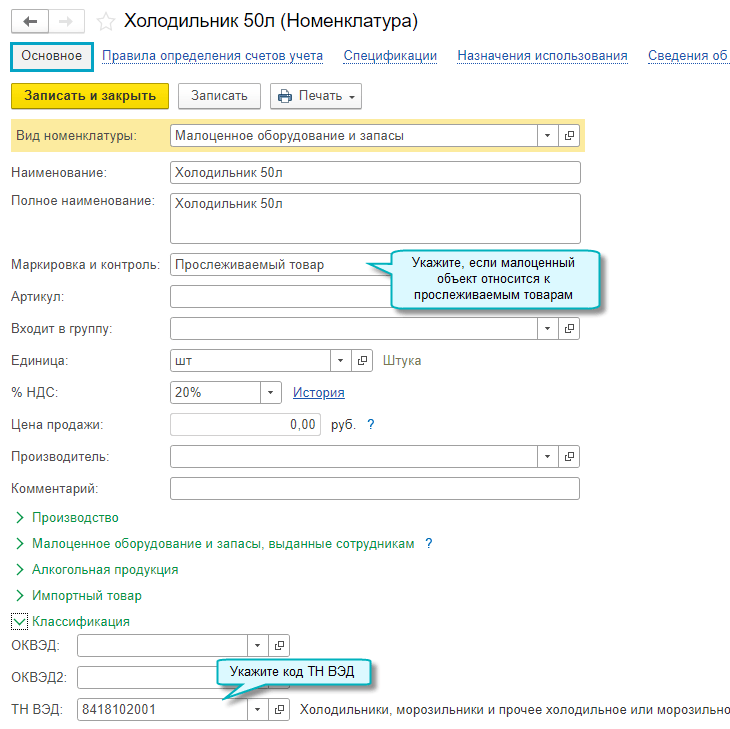Click into the Производитель field
The height and width of the screenshot is (729, 730).
pyautogui.click(x=354, y=457)
